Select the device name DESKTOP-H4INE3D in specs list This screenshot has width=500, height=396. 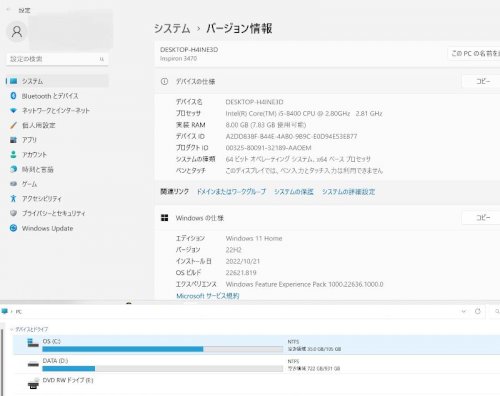254,102
